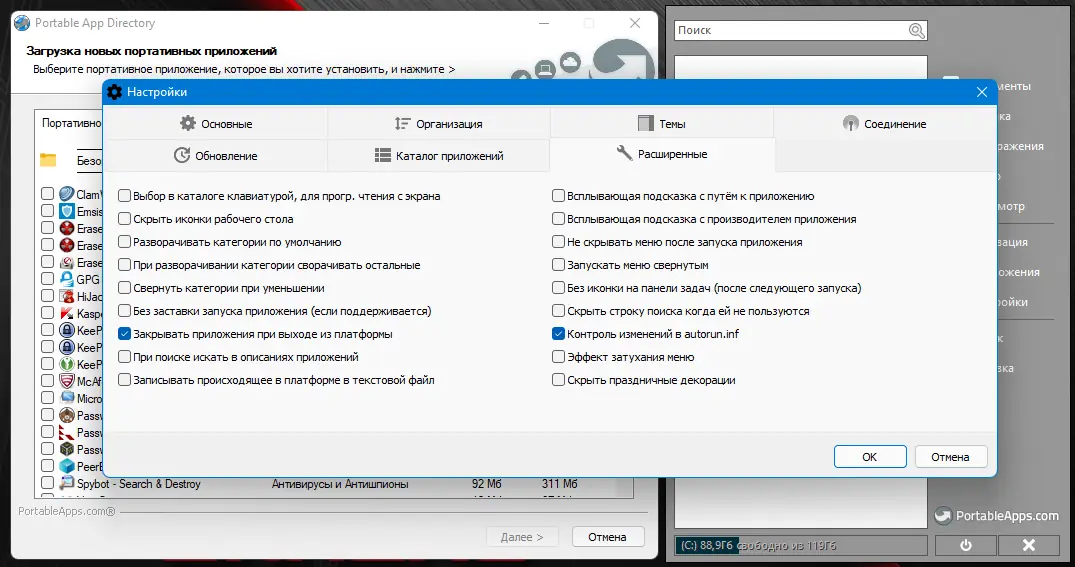Enable Скрыть иконки рабочего стола checkbox
Viewport: 1075px width, 567px height.
[x=124, y=219]
